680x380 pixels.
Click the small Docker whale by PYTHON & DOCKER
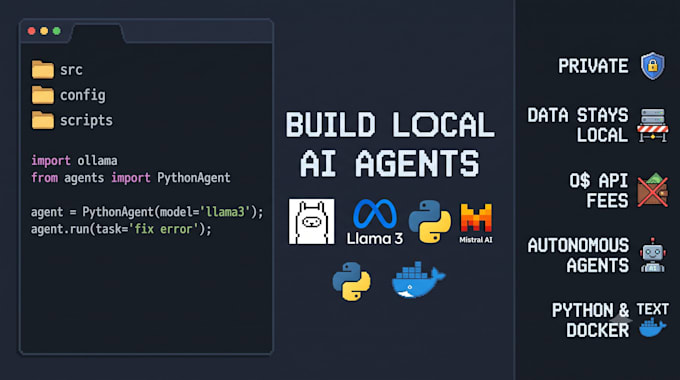pos(652,328)
